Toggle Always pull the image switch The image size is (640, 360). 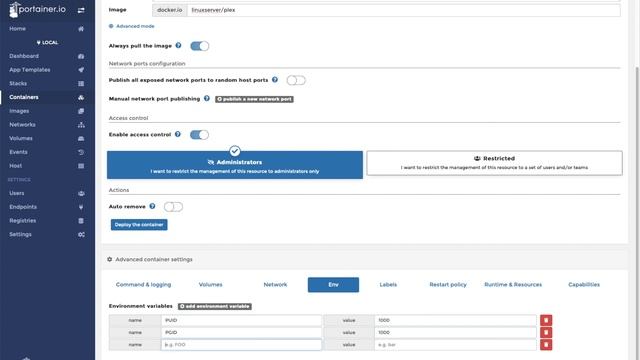tap(200, 46)
